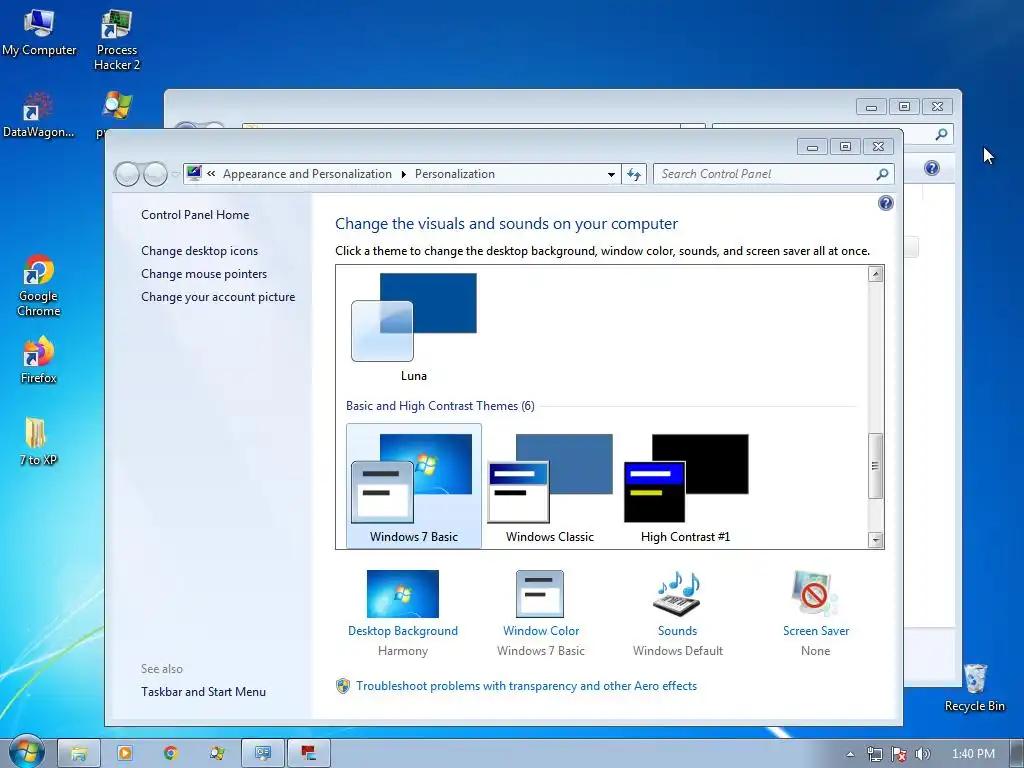This screenshot has width=1024, height=768.
Task: Open Chrome from the taskbar
Action: tap(170, 754)
